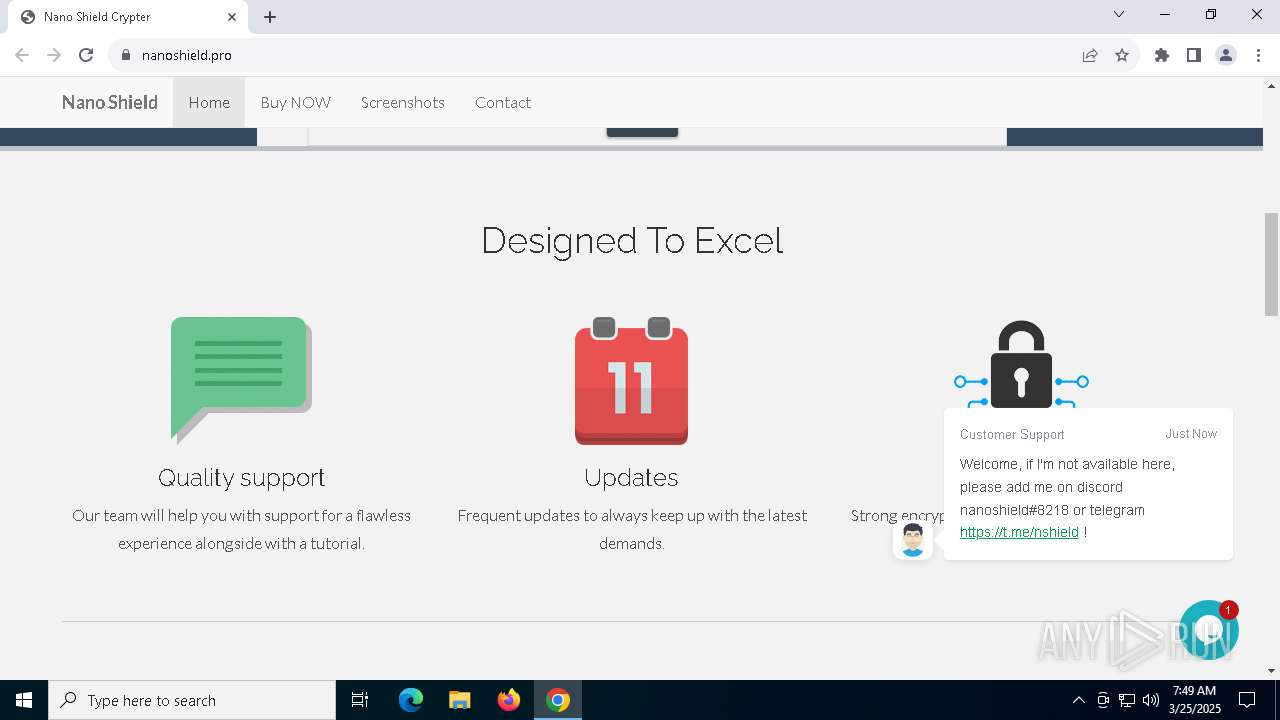1280x720 pixels.
Task: Click the customer support agent avatar
Action: [x=912, y=540]
